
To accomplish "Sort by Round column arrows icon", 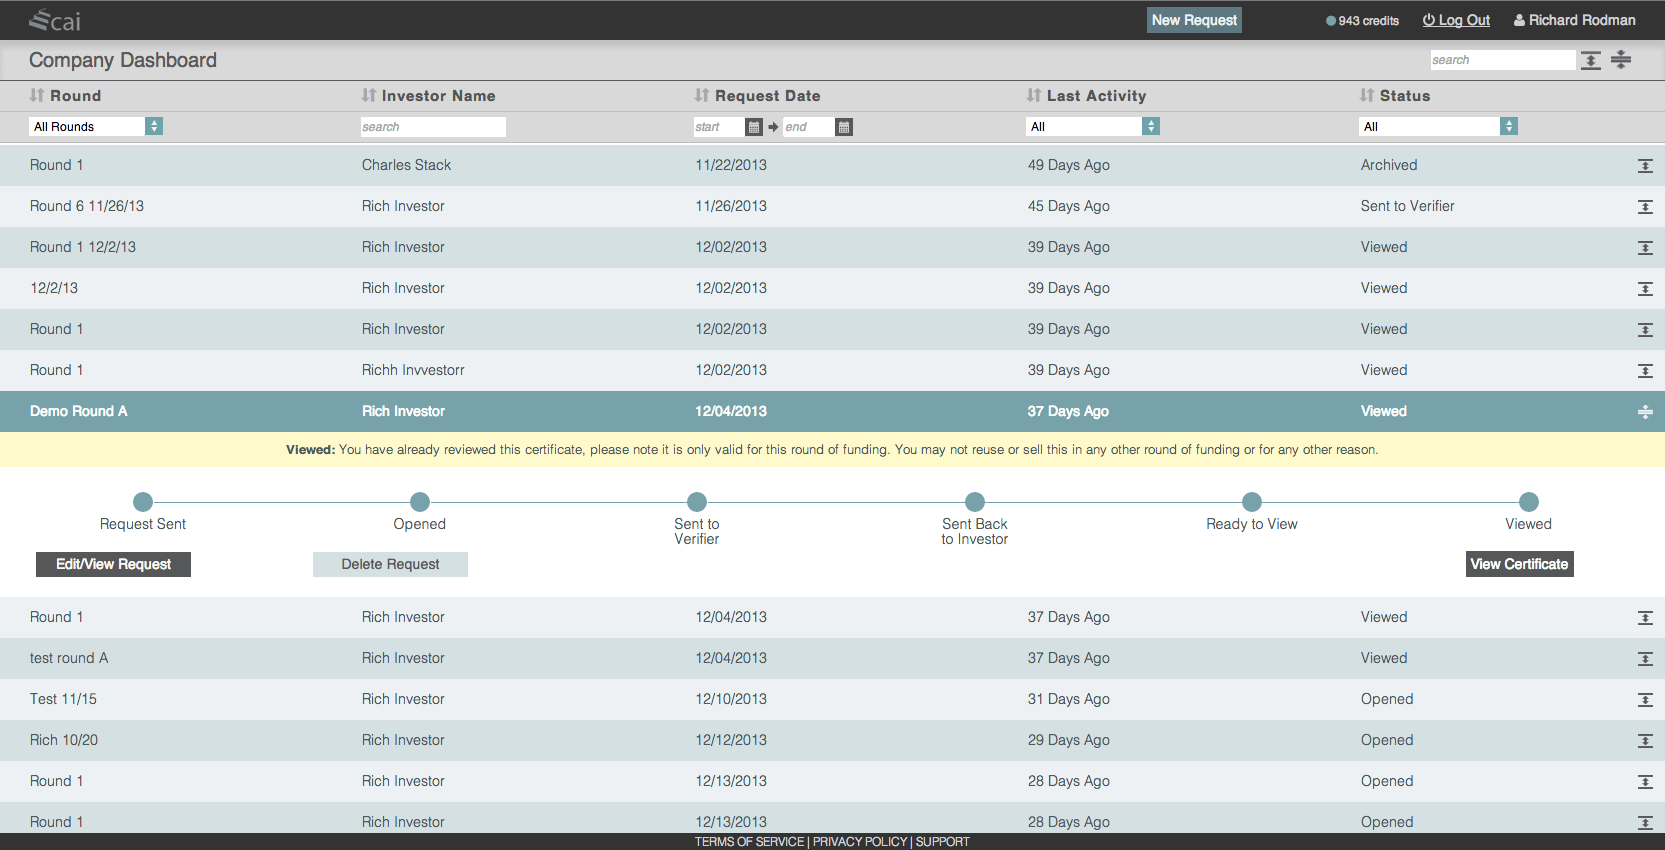I will pos(37,96).
